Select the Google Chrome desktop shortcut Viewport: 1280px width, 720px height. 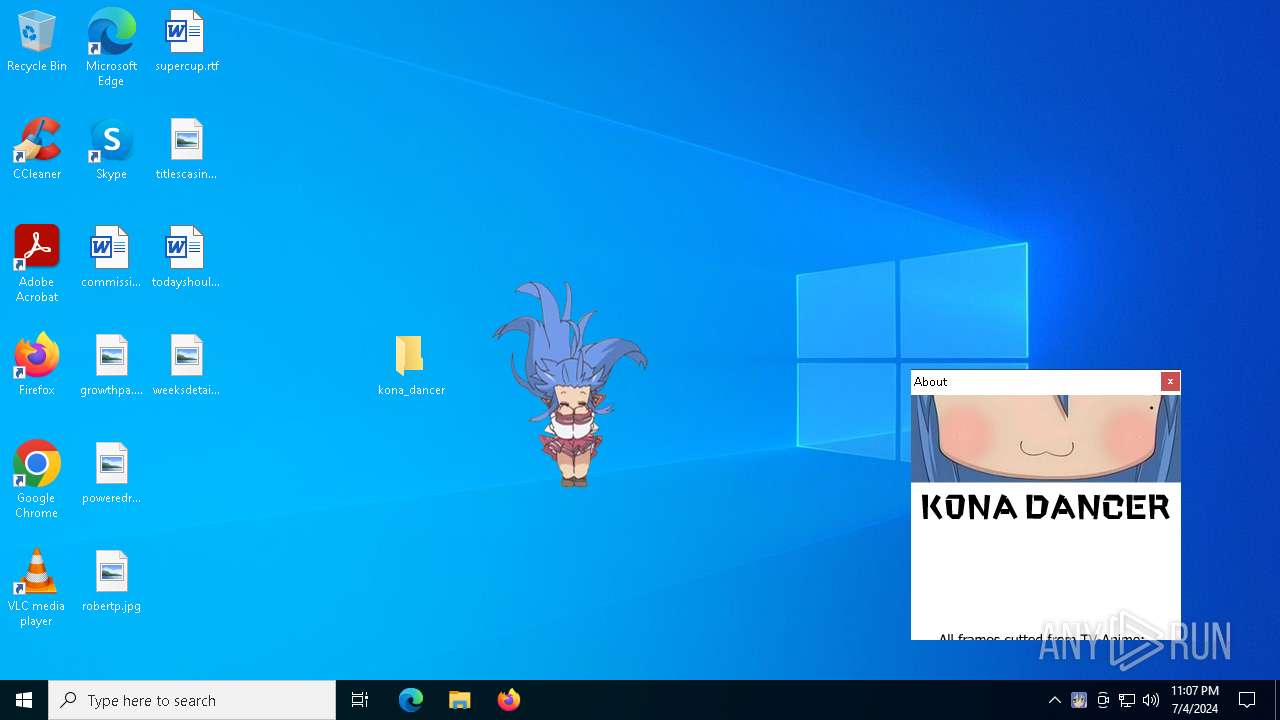click(x=37, y=480)
